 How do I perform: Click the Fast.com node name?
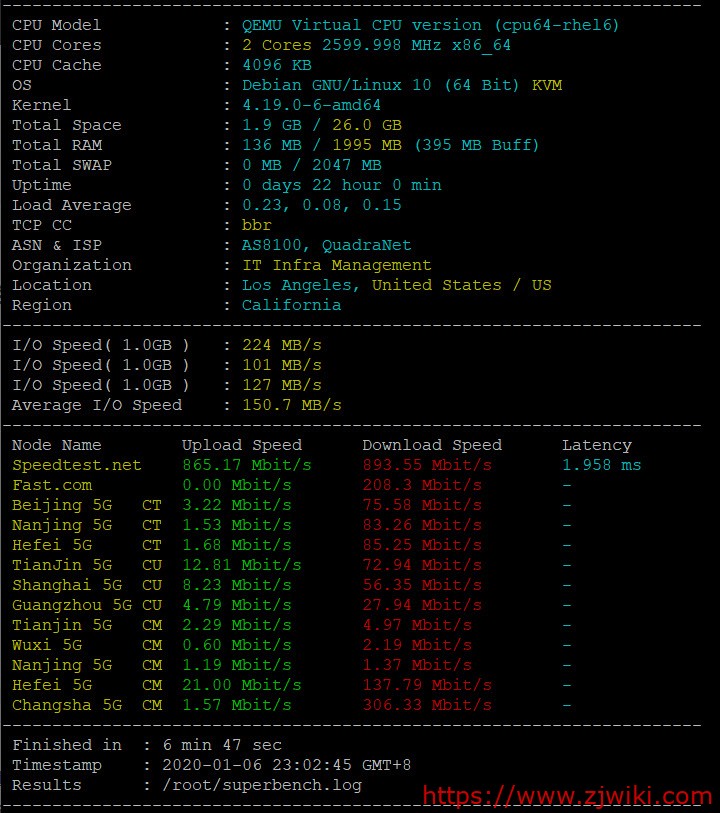click(x=52, y=485)
